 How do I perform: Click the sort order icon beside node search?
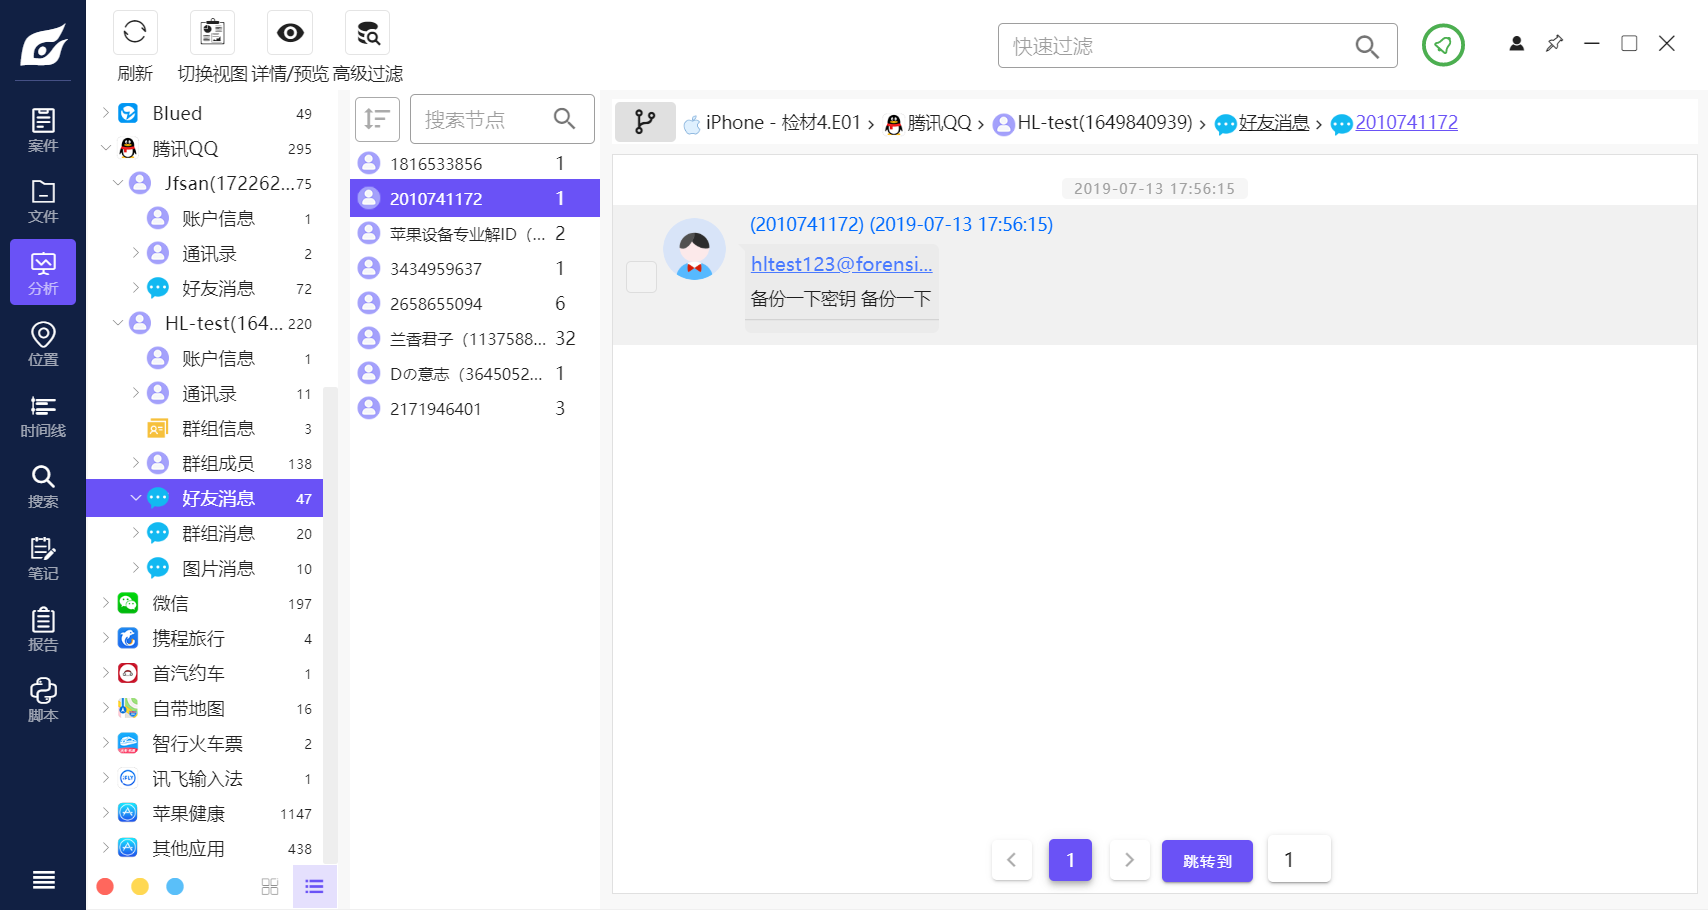click(x=377, y=120)
